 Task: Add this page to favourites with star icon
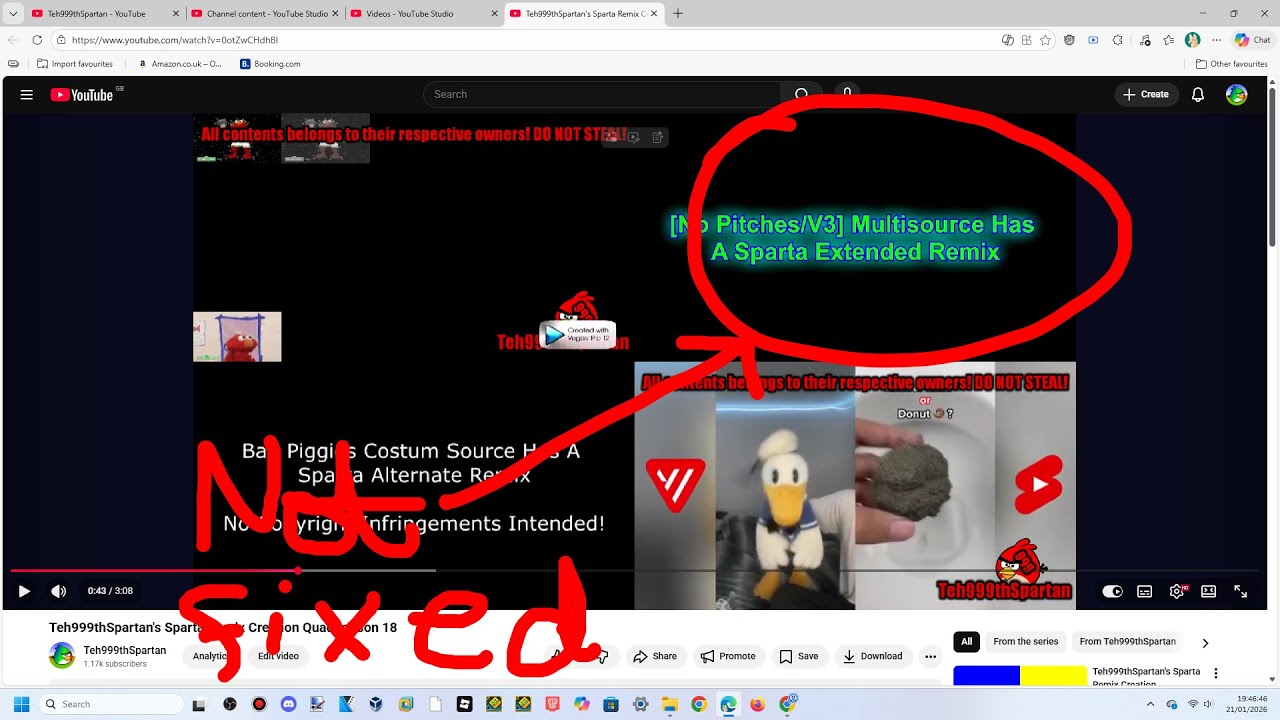coord(1045,40)
